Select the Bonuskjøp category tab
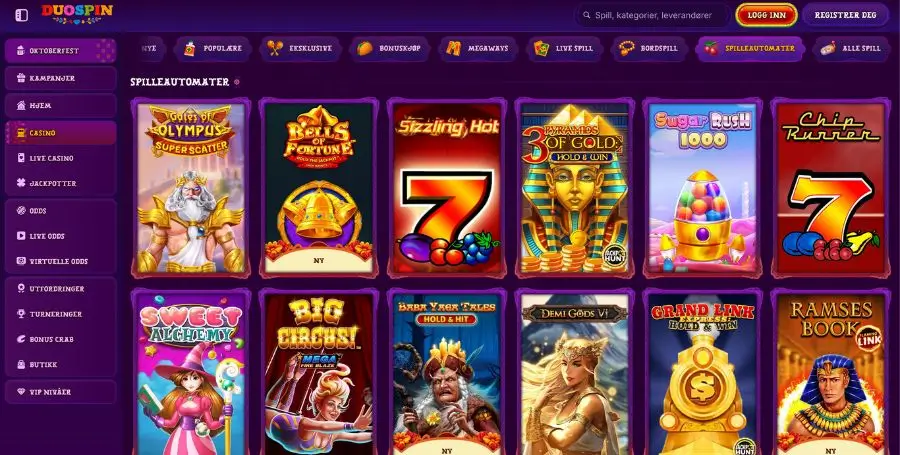900x455 pixels. 389,49
